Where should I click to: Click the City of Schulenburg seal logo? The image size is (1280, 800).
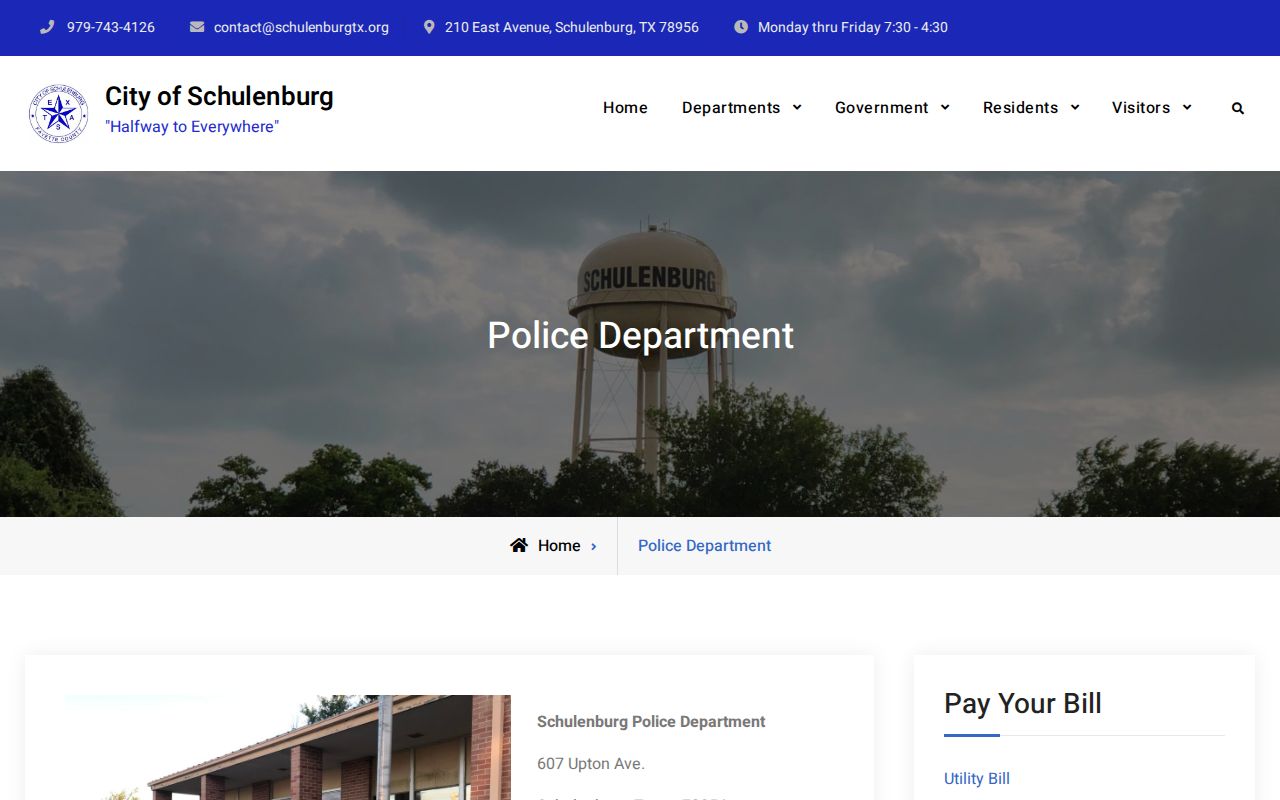click(x=59, y=113)
